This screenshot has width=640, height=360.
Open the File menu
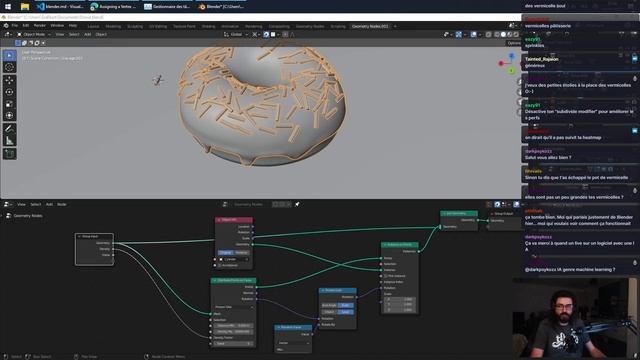15,26
